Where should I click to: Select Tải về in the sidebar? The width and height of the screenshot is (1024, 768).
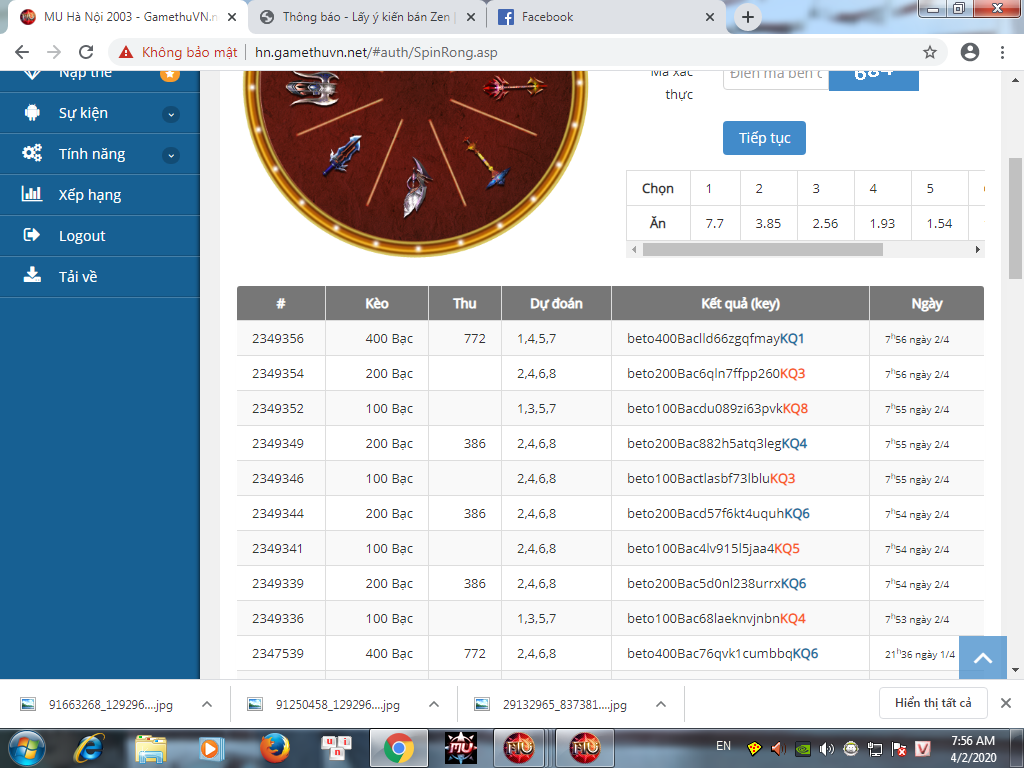coord(77,277)
